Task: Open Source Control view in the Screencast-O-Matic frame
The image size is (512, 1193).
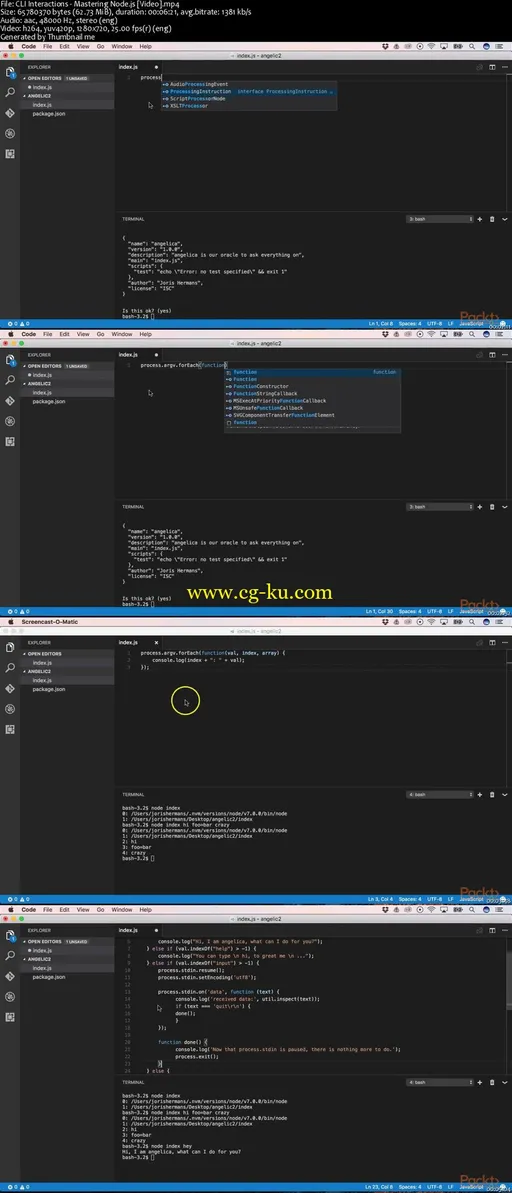Action: click(10, 689)
